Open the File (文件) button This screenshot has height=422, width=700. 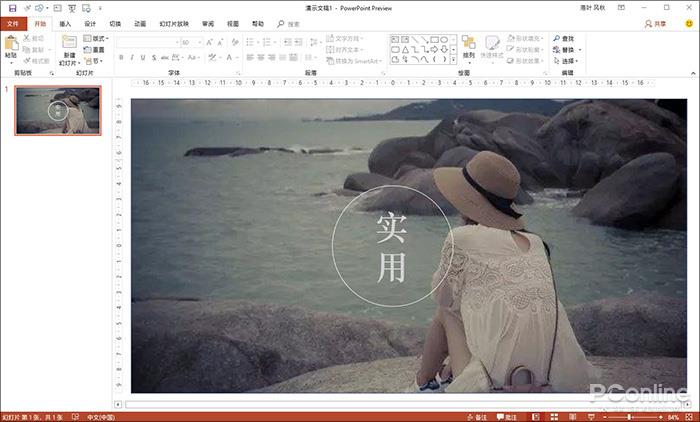[13, 22]
